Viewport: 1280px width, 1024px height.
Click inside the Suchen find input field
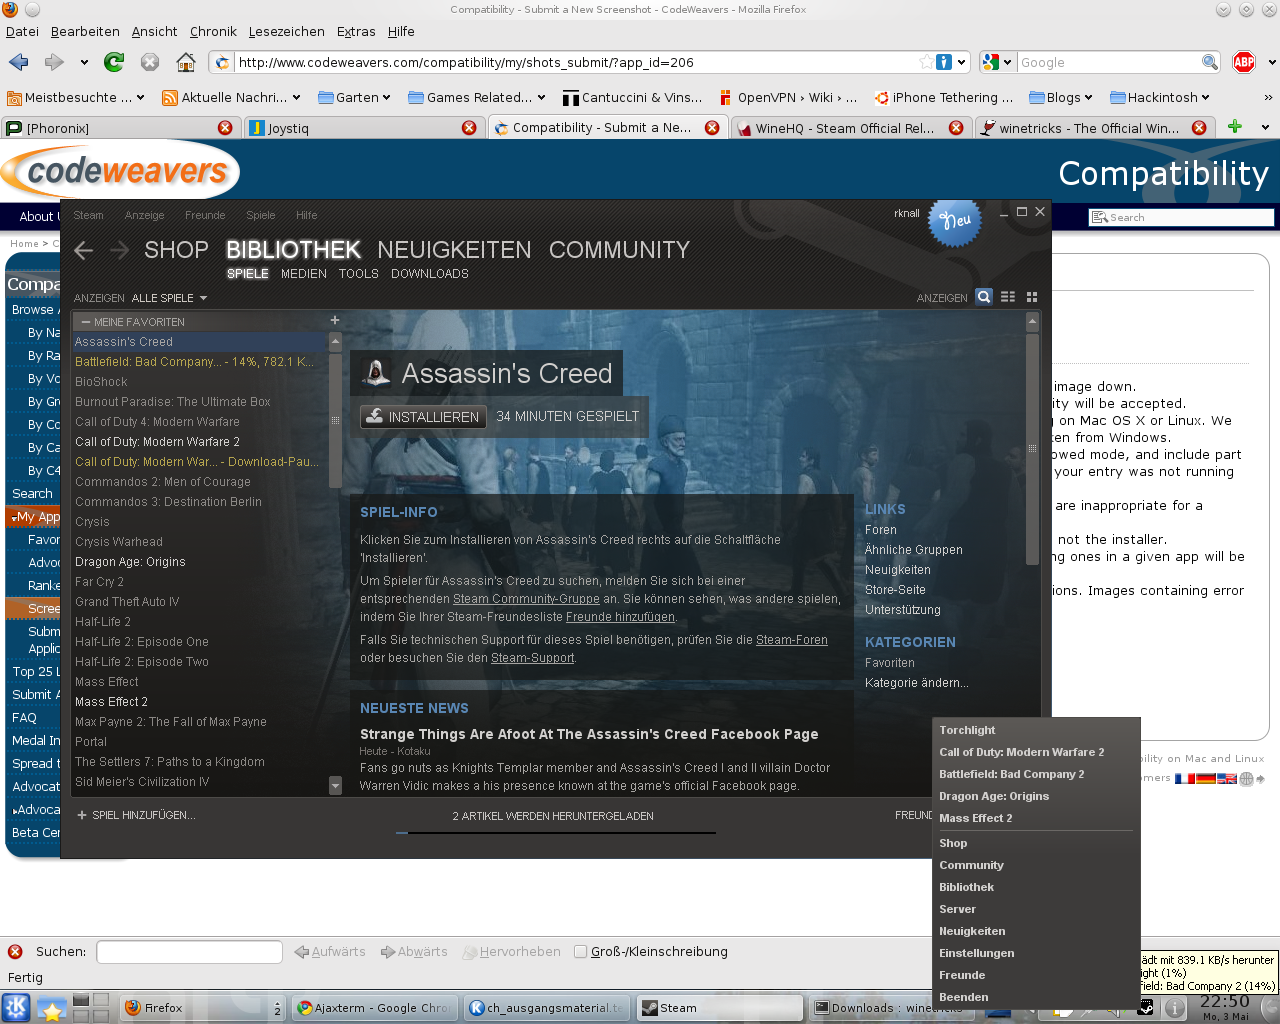188,951
